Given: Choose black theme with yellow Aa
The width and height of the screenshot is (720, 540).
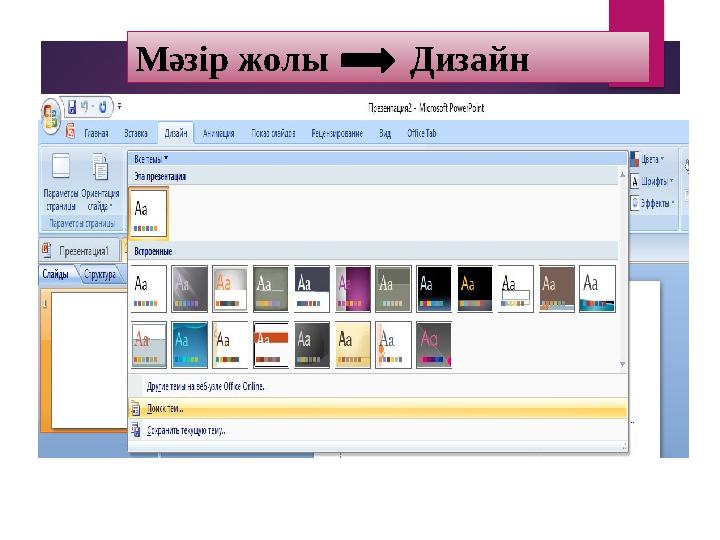Looking at the screenshot, I should tap(475, 289).
